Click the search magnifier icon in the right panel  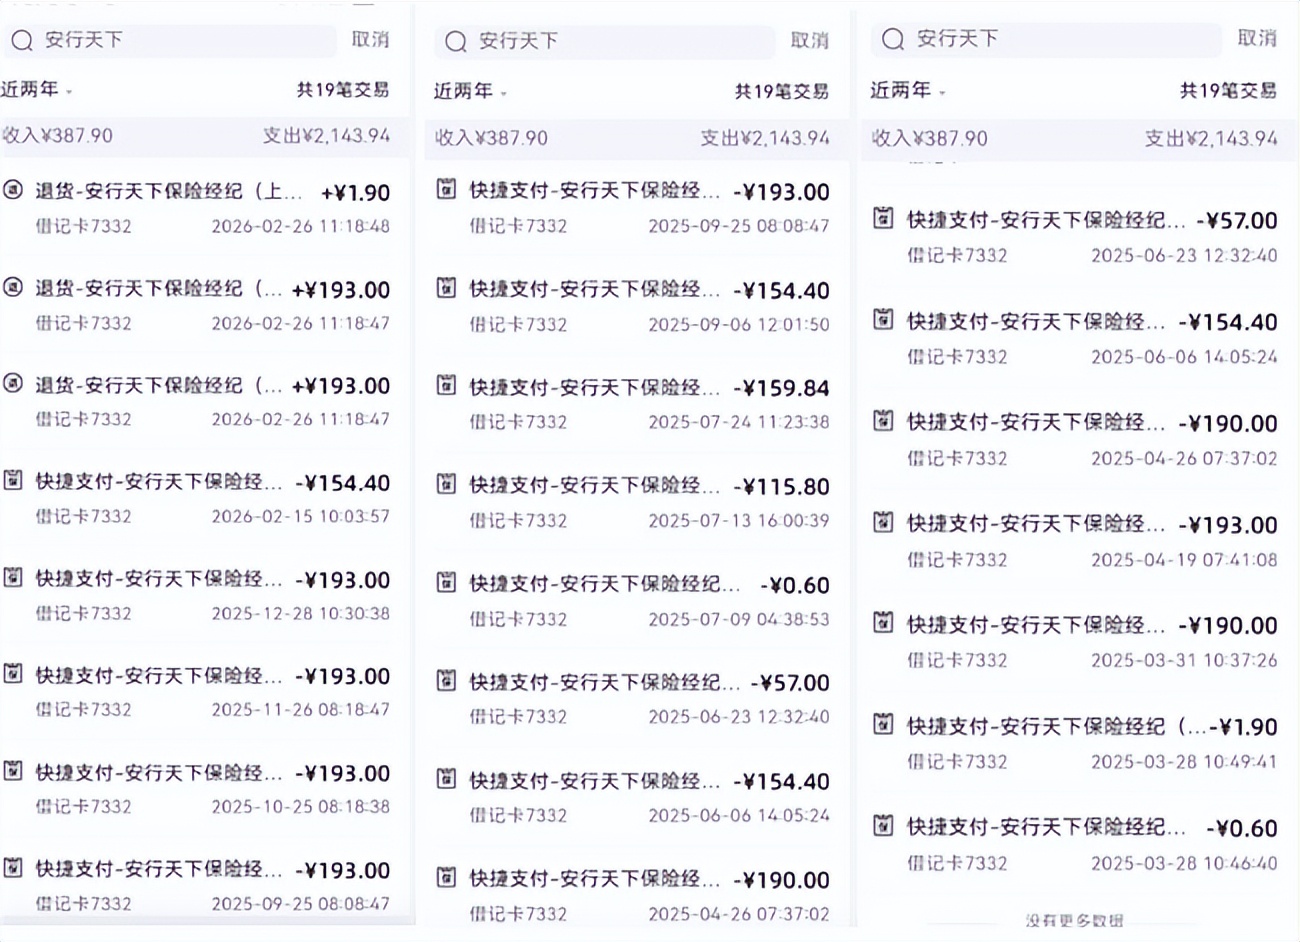click(892, 39)
